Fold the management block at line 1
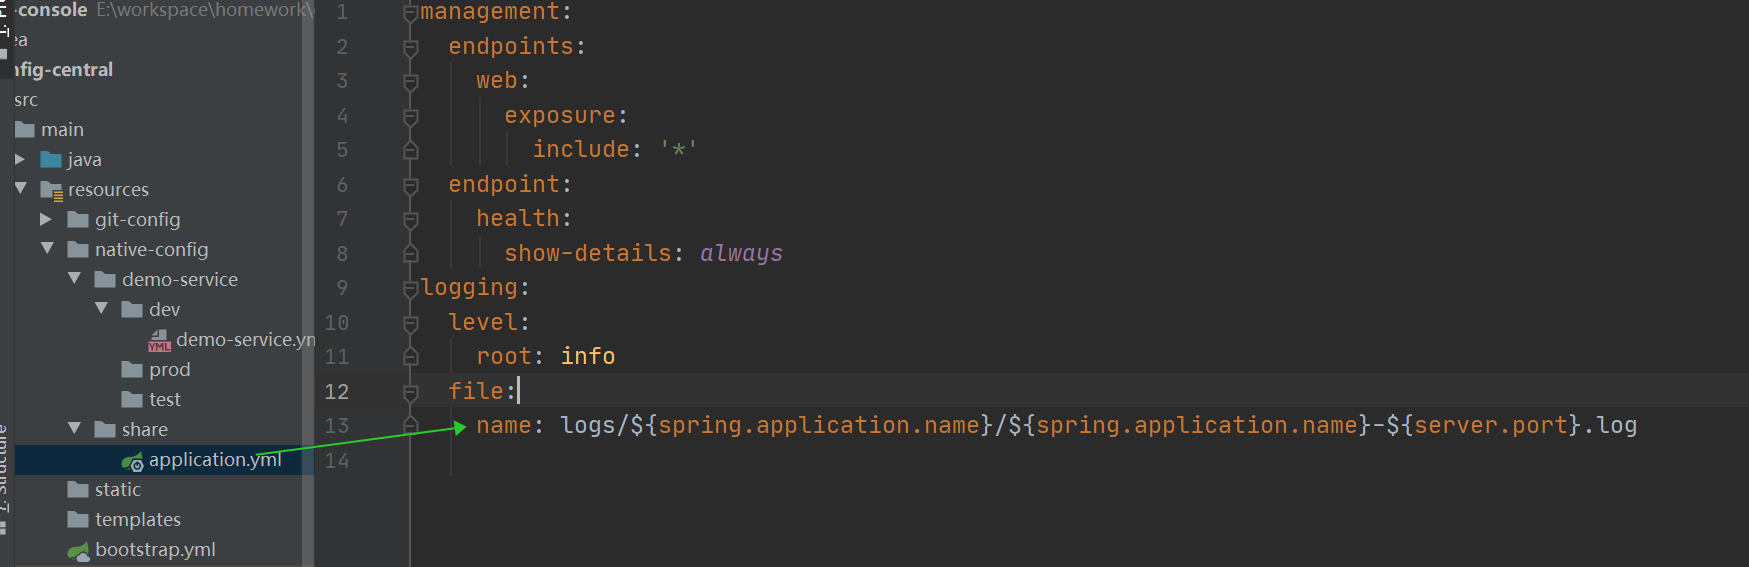Image resolution: width=1749 pixels, height=567 pixels. 410,13
